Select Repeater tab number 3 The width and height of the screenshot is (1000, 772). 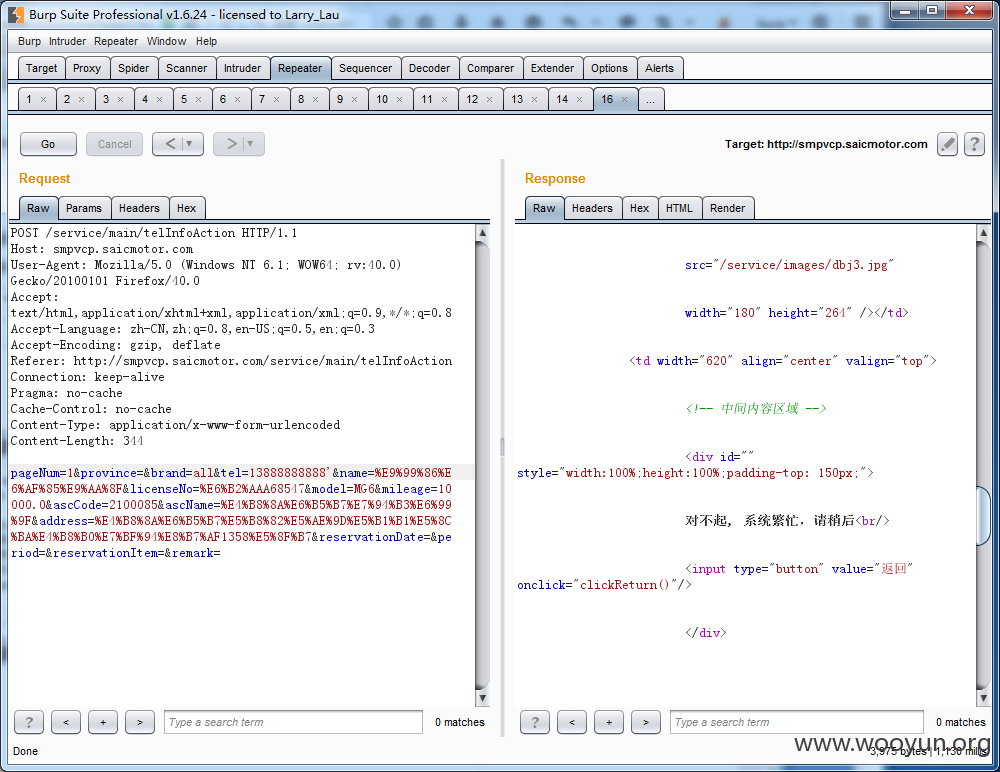(106, 100)
